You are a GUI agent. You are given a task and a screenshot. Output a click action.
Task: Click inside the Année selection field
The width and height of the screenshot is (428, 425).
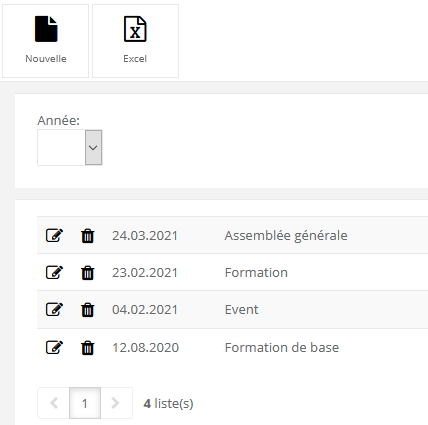click(x=61, y=148)
